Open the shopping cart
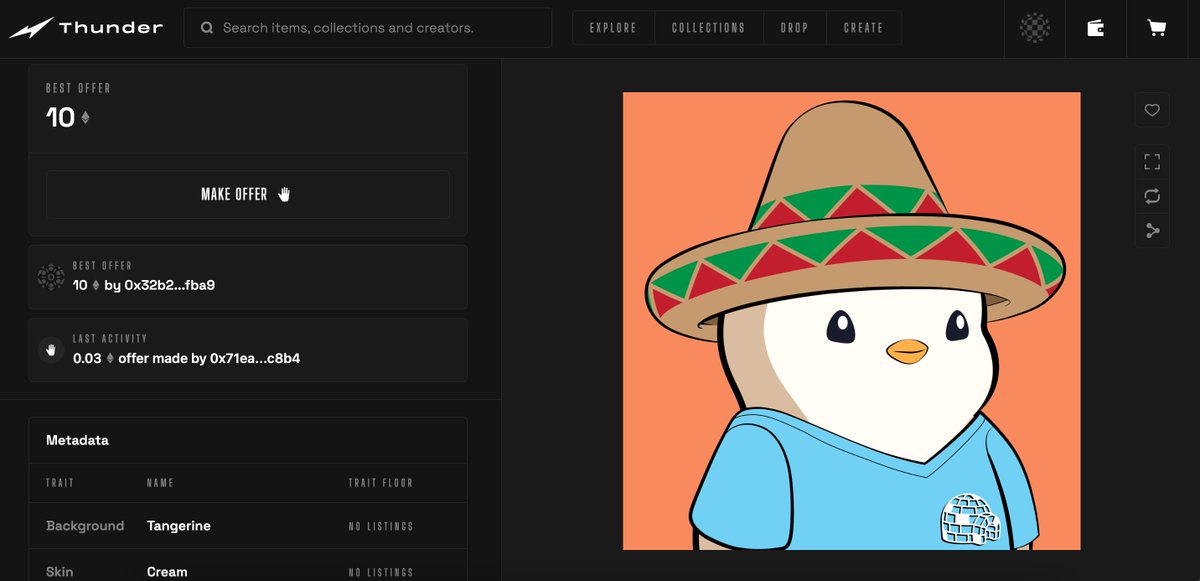The height and width of the screenshot is (581, 1200). [x=1157, y=28]
